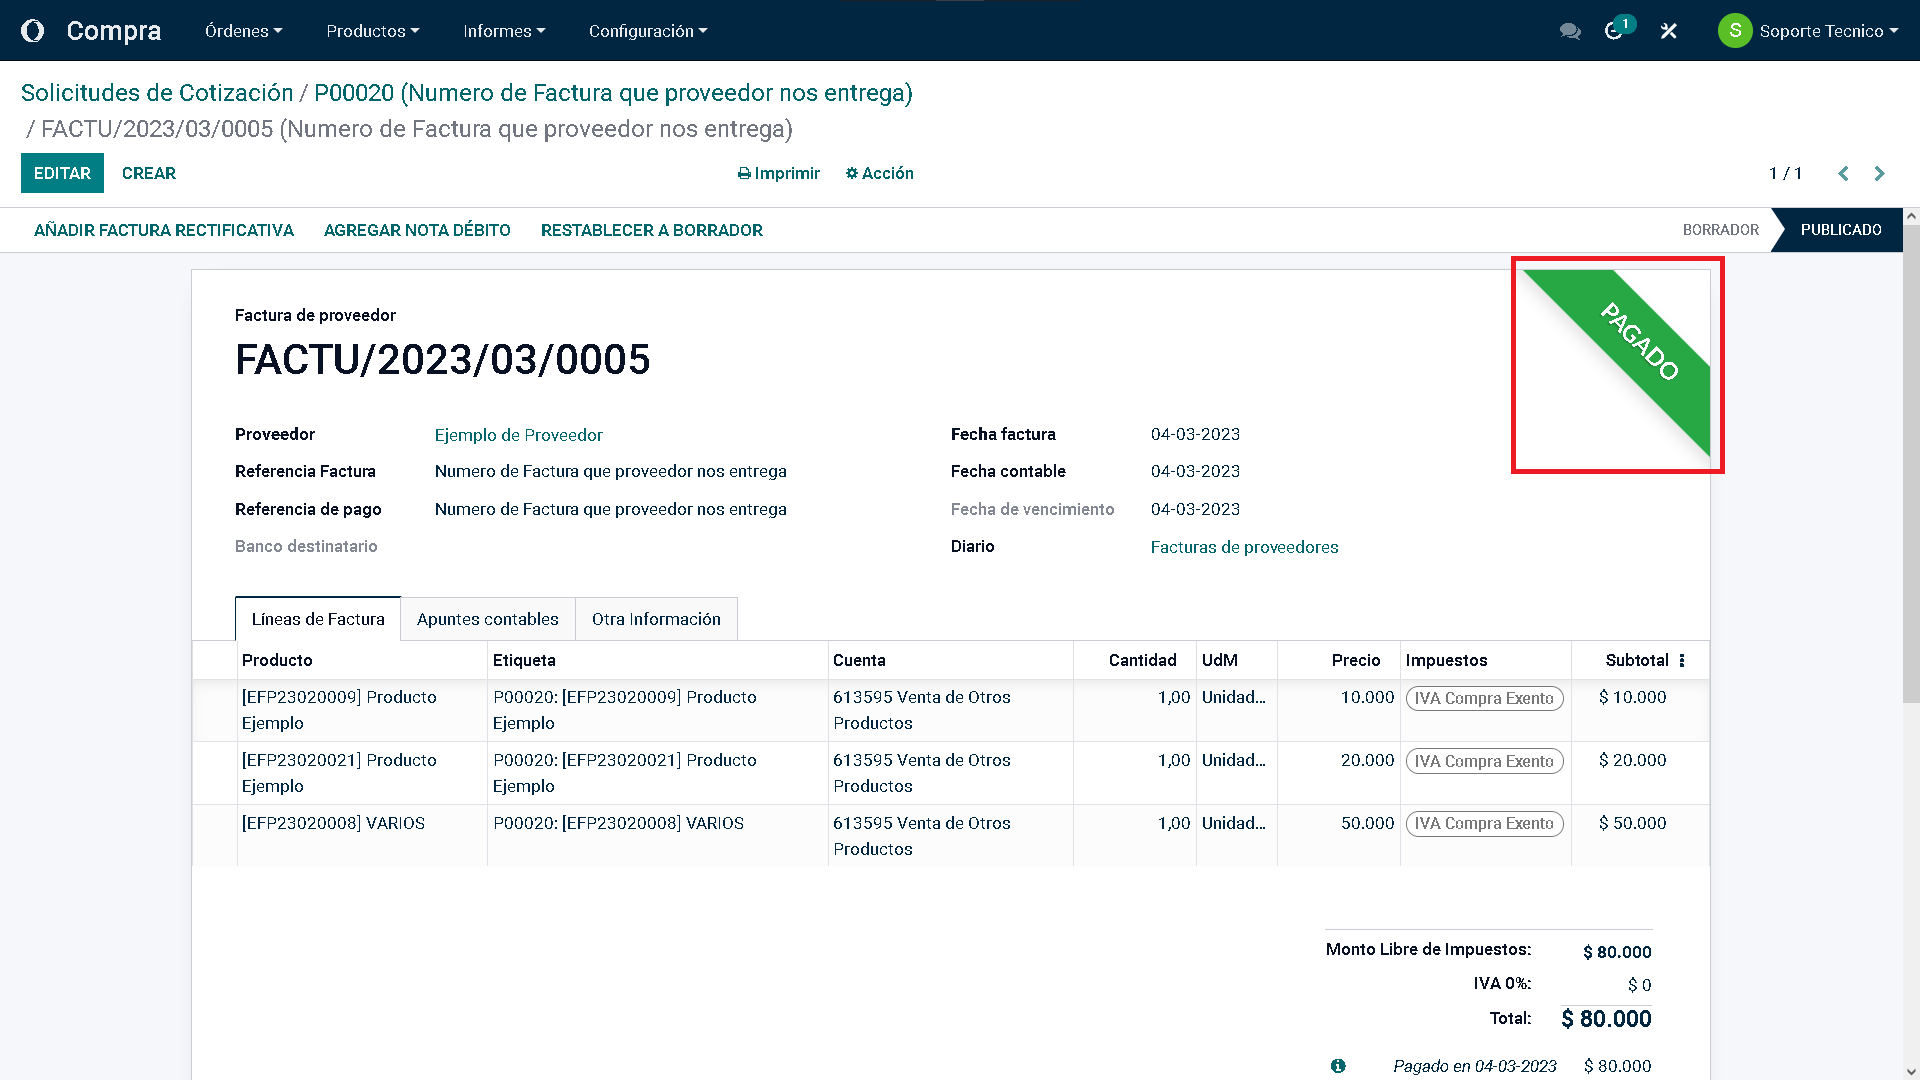Open the Ejemplo de Proveedor link
Viewport: 1920px width, 1080px height.
pyautogui.click(x=518, y=435)
